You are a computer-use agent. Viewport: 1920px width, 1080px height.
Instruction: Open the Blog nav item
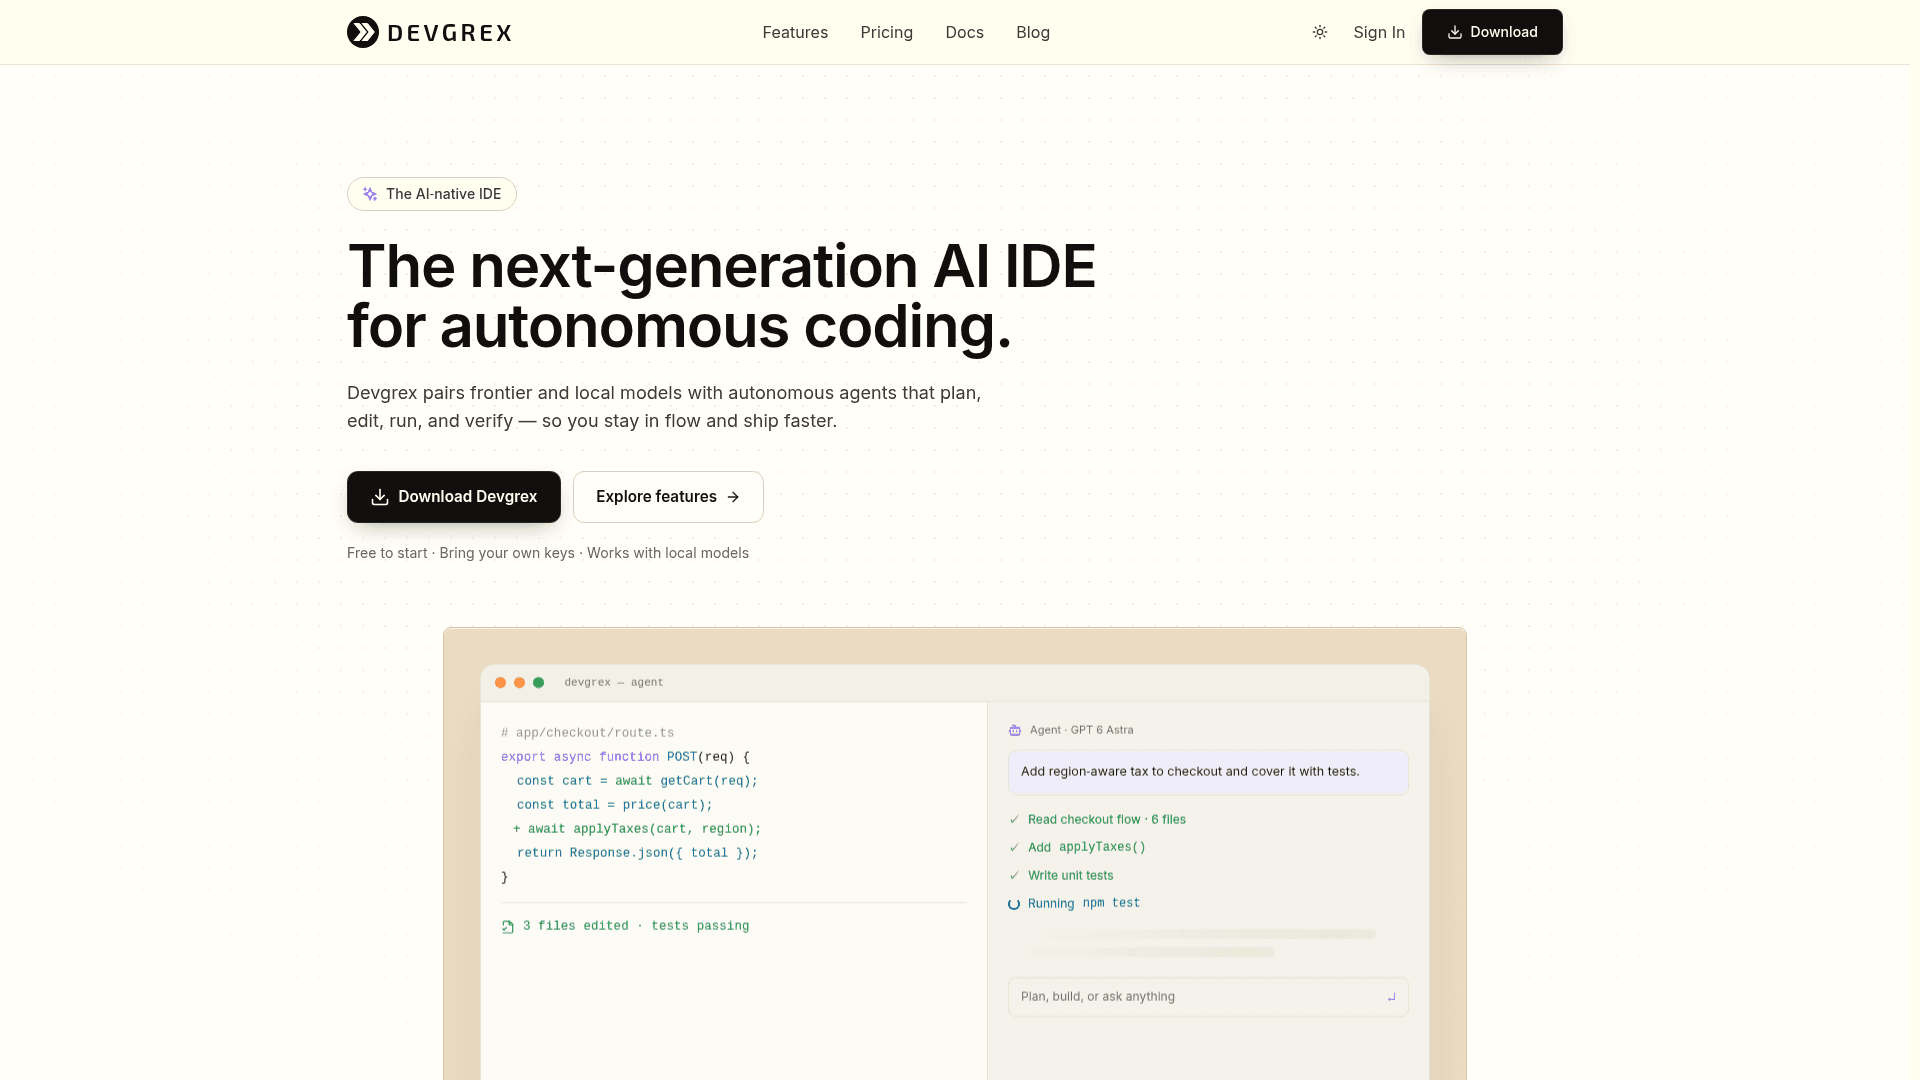tap(1033, 32)
